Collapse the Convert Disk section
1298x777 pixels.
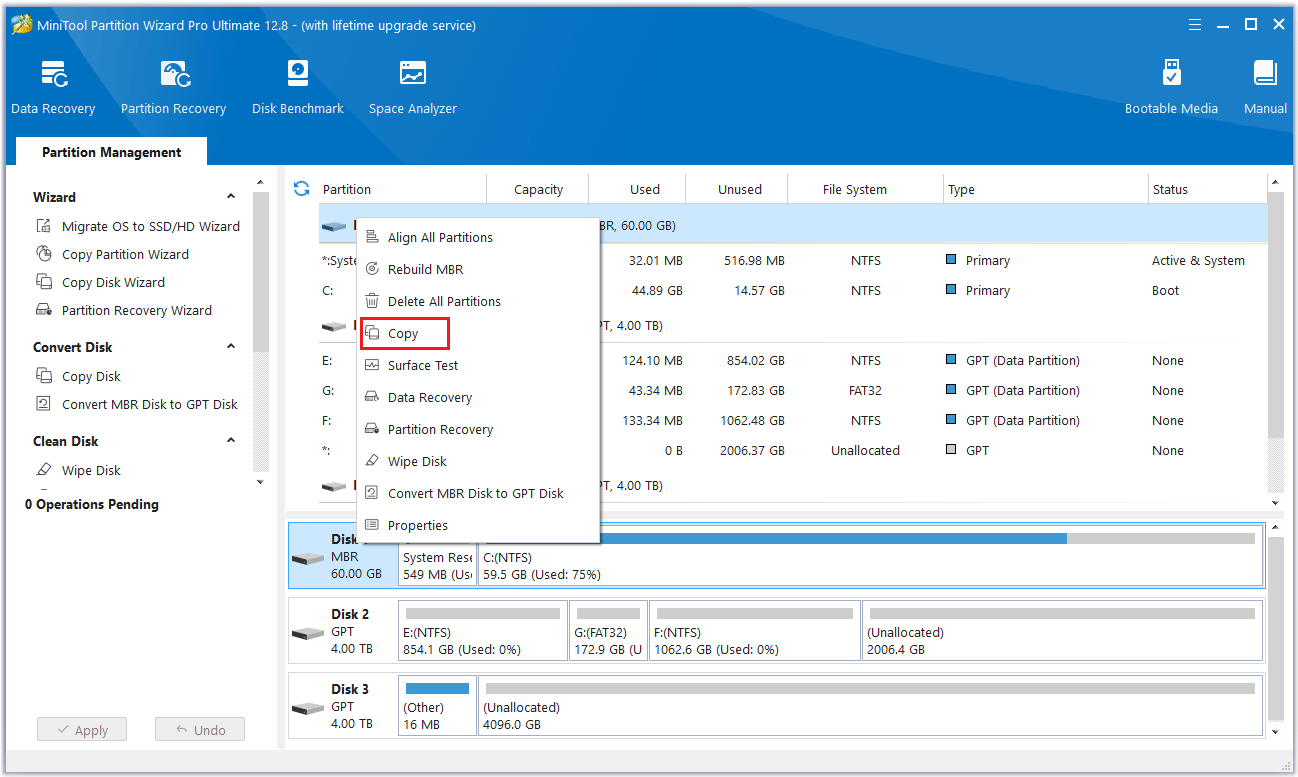[x=231, y=347]
